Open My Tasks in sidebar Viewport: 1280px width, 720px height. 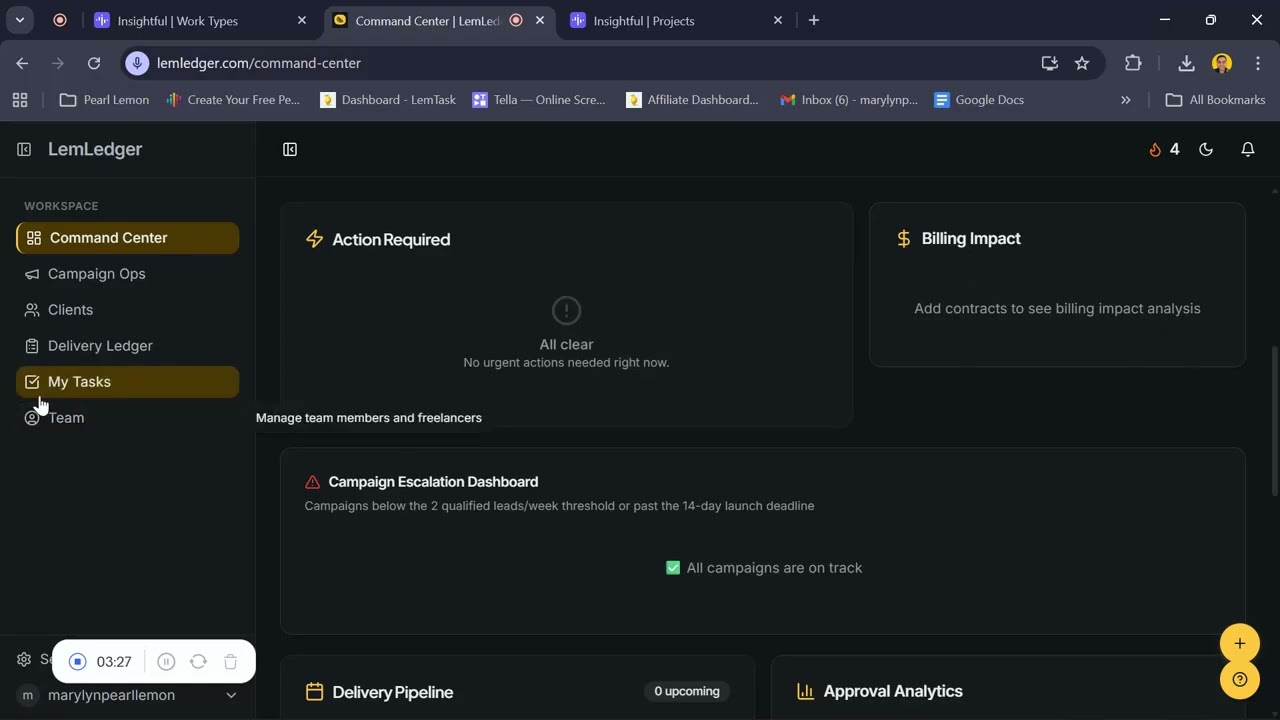pos(127,382)
